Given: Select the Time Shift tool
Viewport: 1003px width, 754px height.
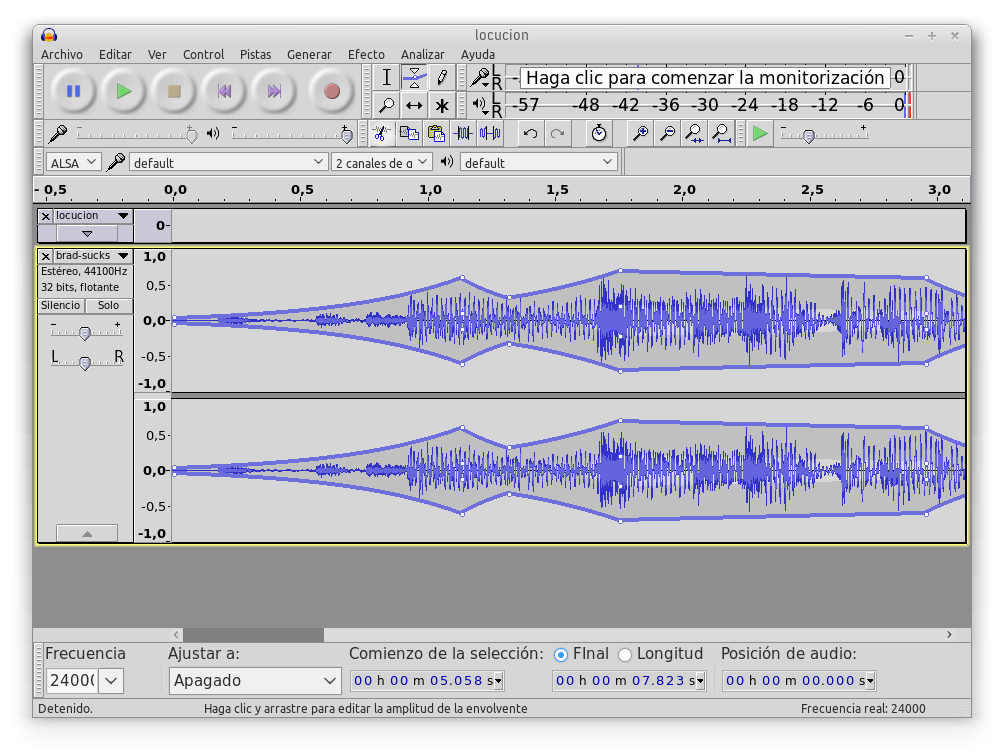Looking at the screenshot, I should coord(415,105).
